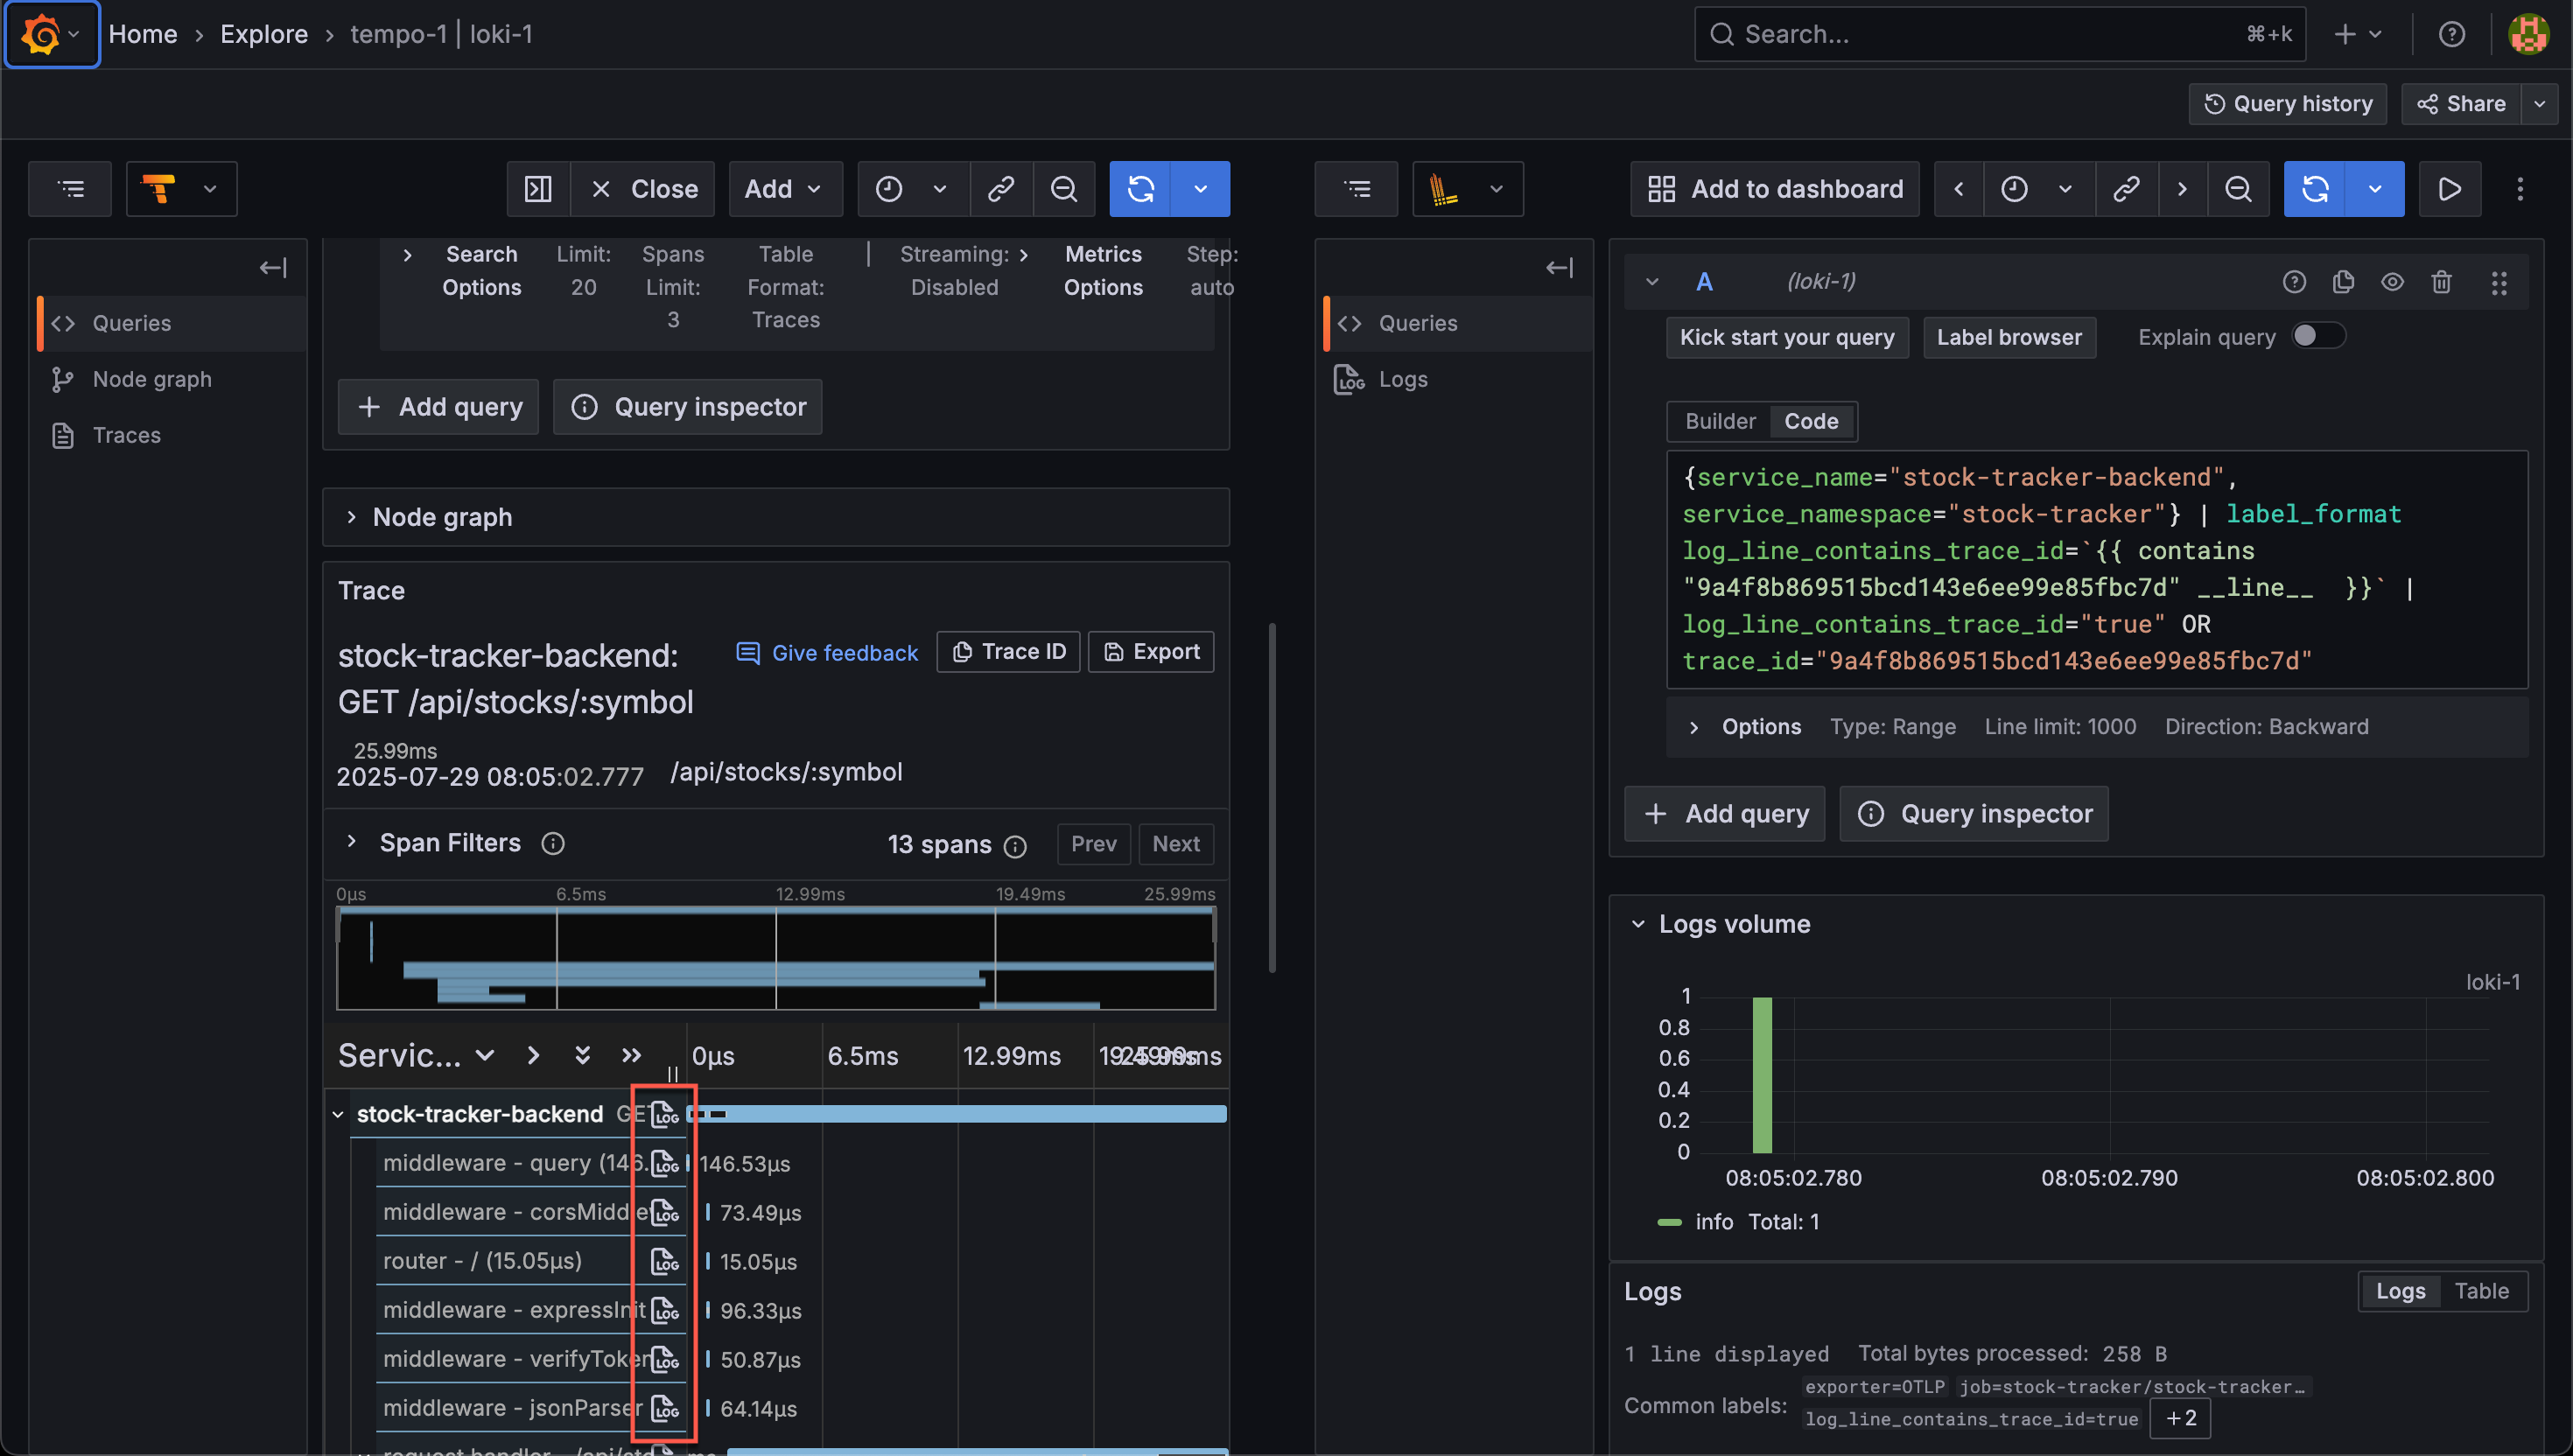Zoom out time range in left pane

click(x=1064, y=189)
